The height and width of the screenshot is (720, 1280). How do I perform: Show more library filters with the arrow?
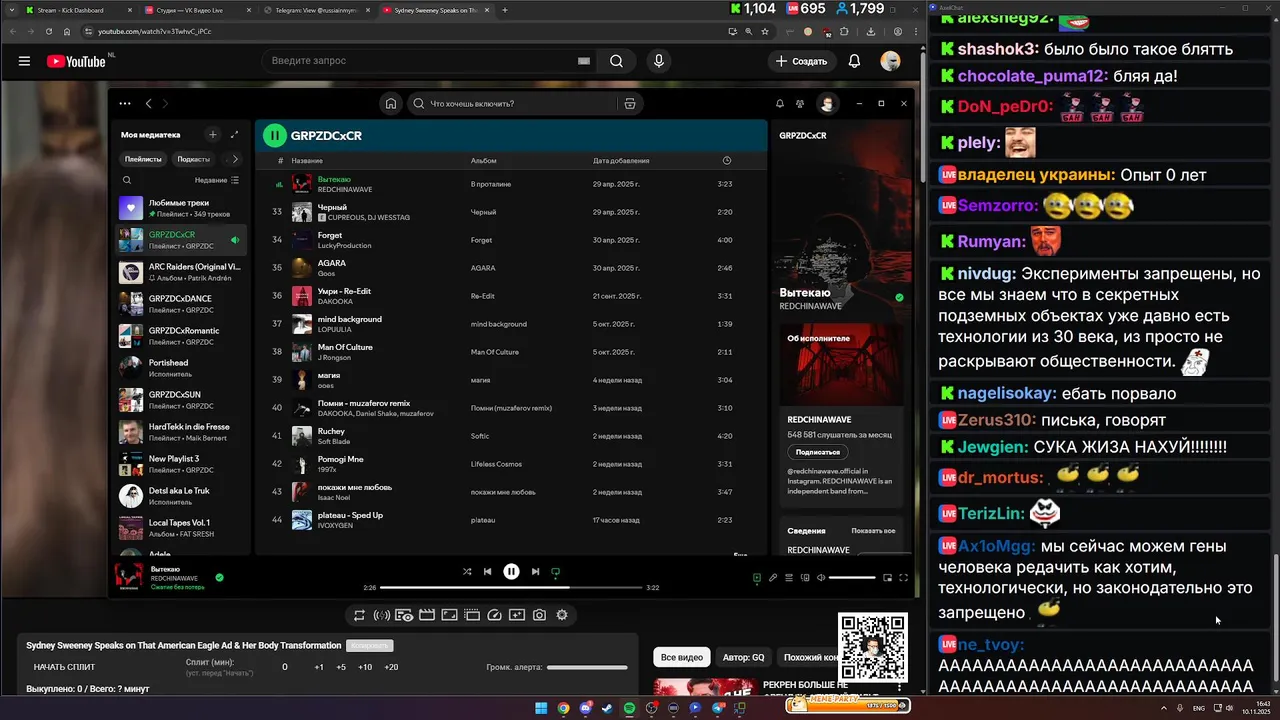click(235, 159)
